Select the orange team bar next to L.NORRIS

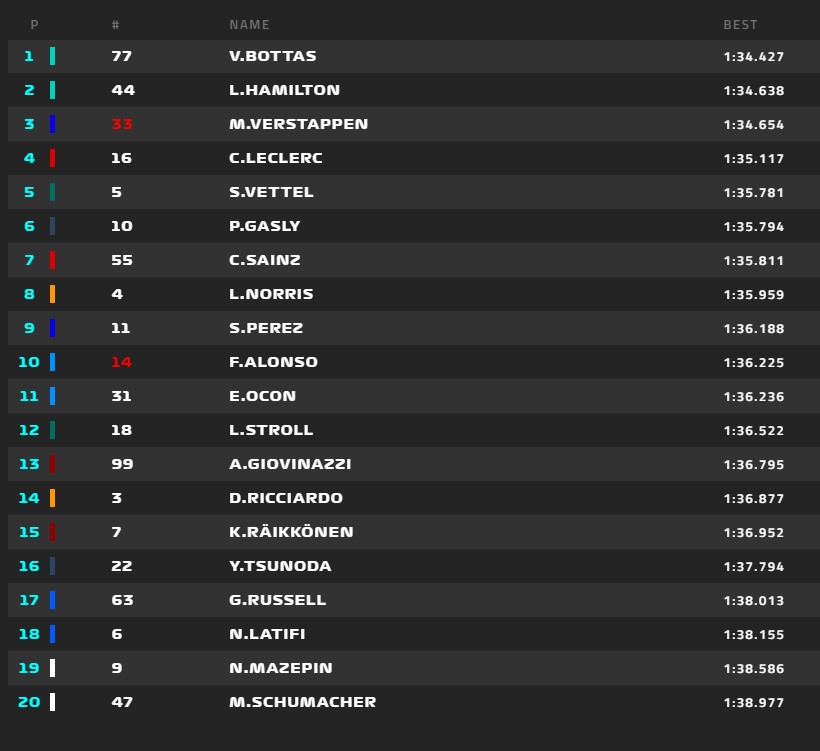tap(52, 294)
